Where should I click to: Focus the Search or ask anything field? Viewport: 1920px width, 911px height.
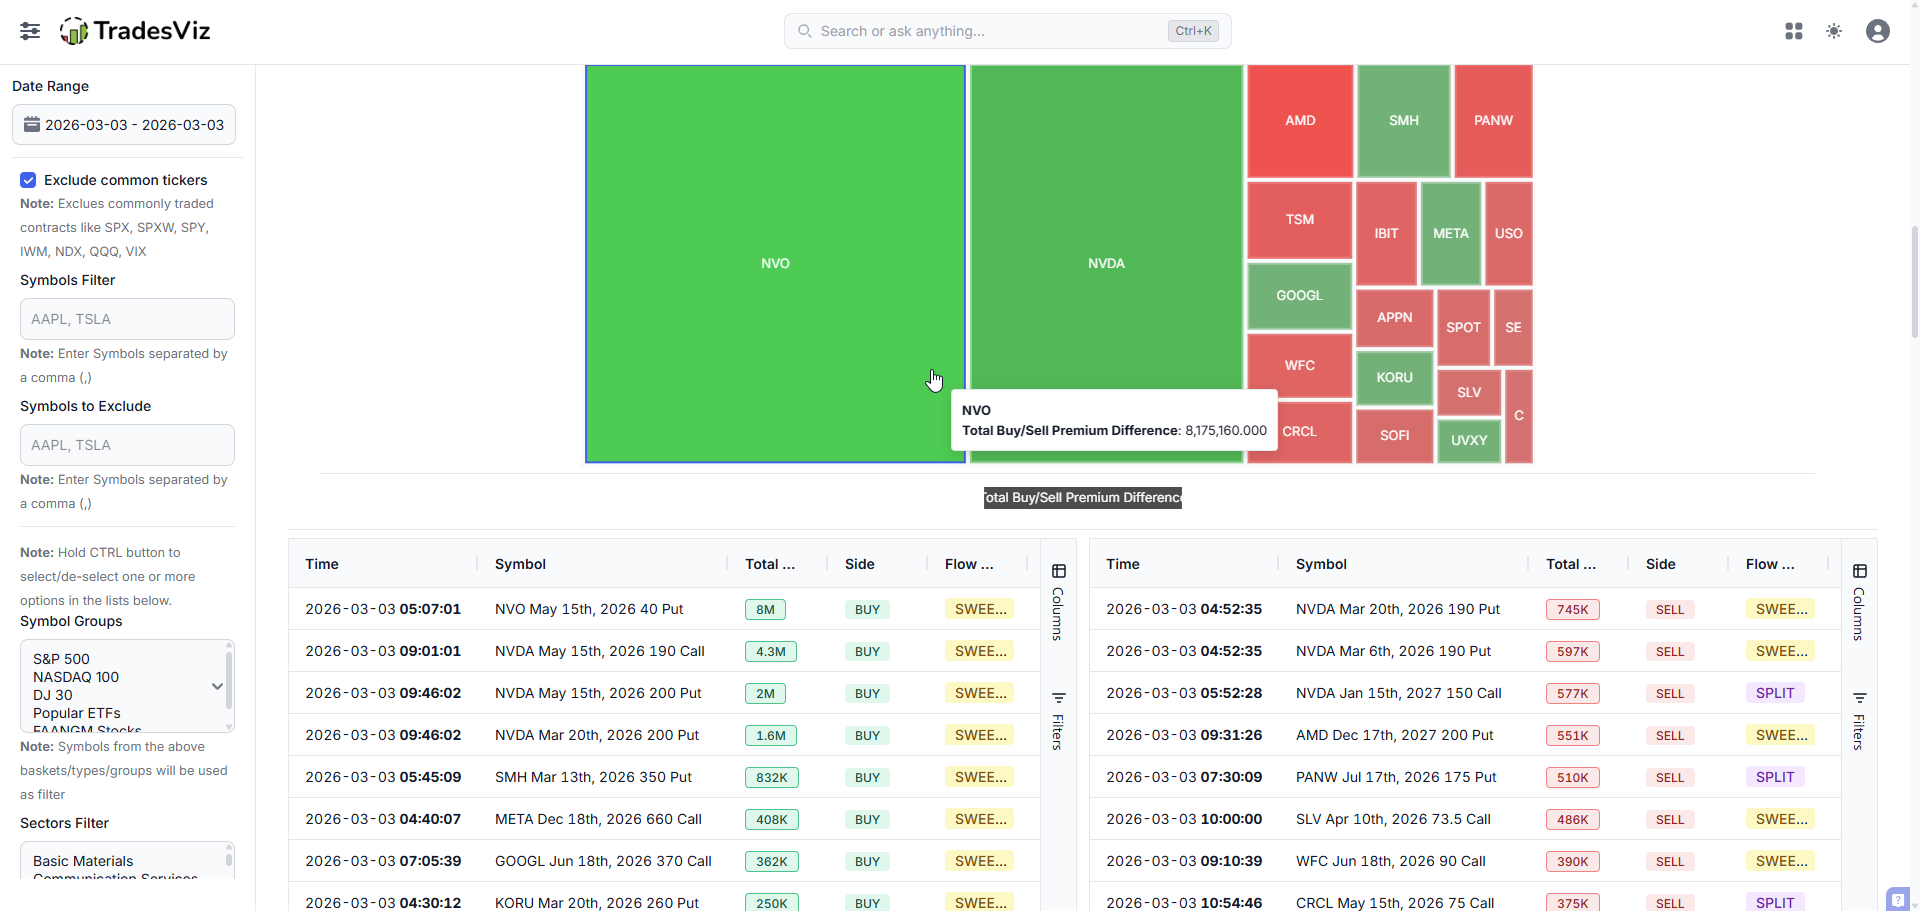(x=1008, y=31)
